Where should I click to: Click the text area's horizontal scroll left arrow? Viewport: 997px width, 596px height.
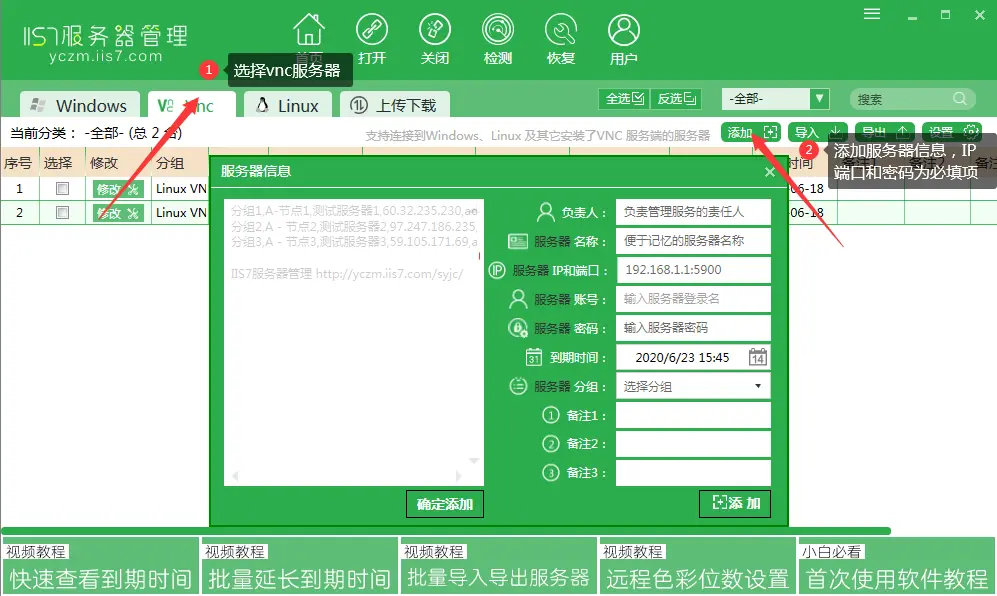pyautogui.click(x=235, y=476)
